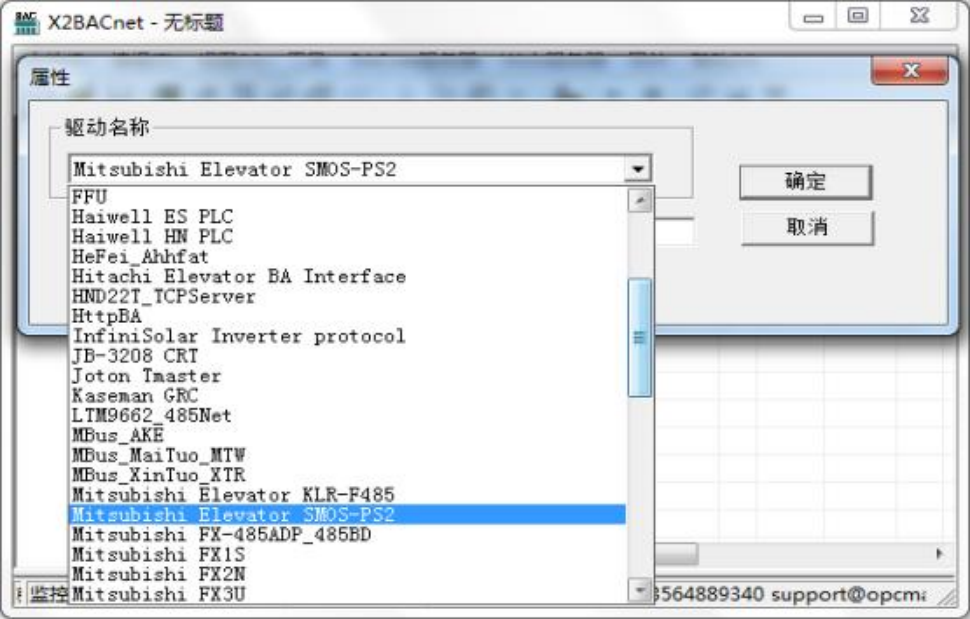Choose HeFei_Ahhfat from the list
Viewport: 970px width, 619px height.
coord(347,256)
